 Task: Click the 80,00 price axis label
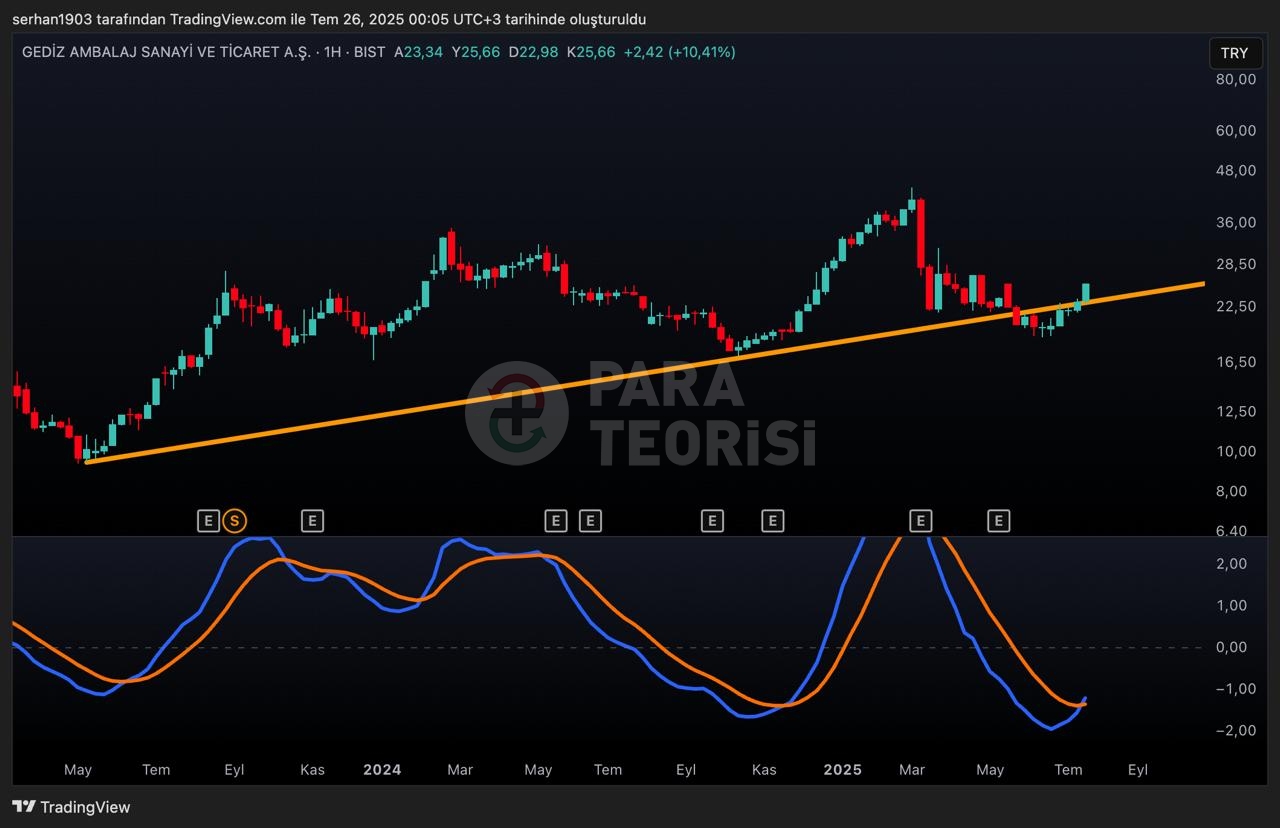point(1236,80)
